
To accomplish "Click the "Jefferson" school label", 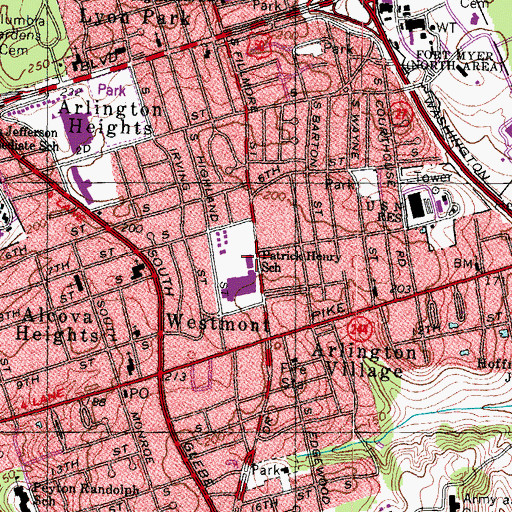I will click(32, 132).
